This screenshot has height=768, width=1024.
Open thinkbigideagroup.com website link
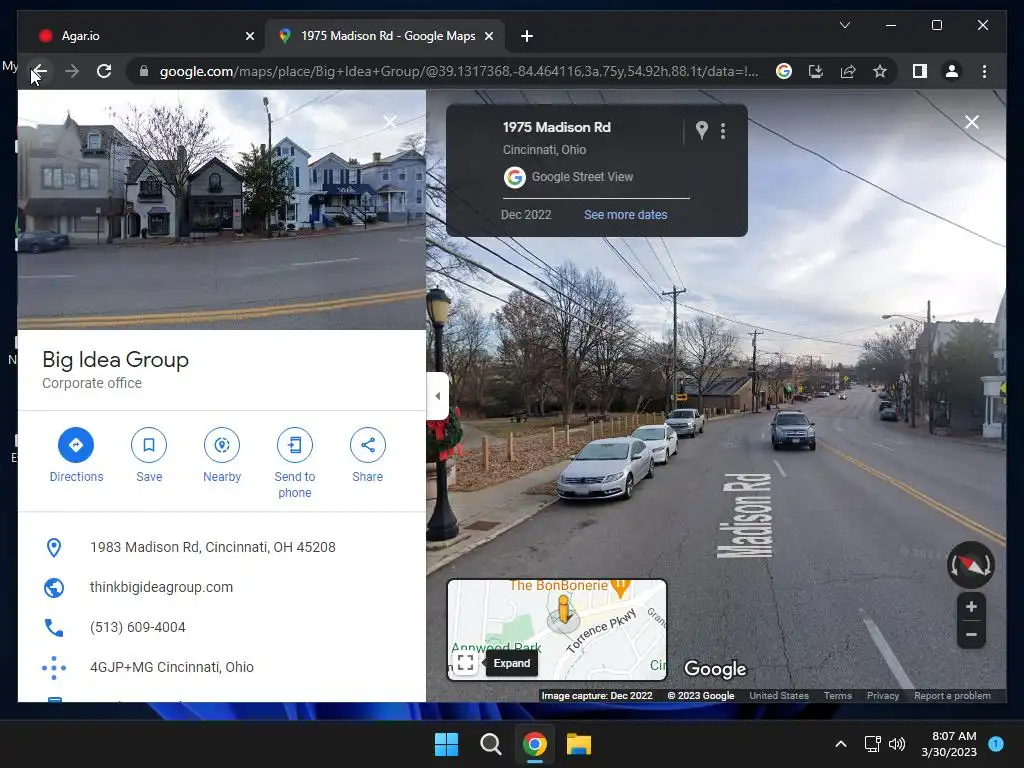161,587
